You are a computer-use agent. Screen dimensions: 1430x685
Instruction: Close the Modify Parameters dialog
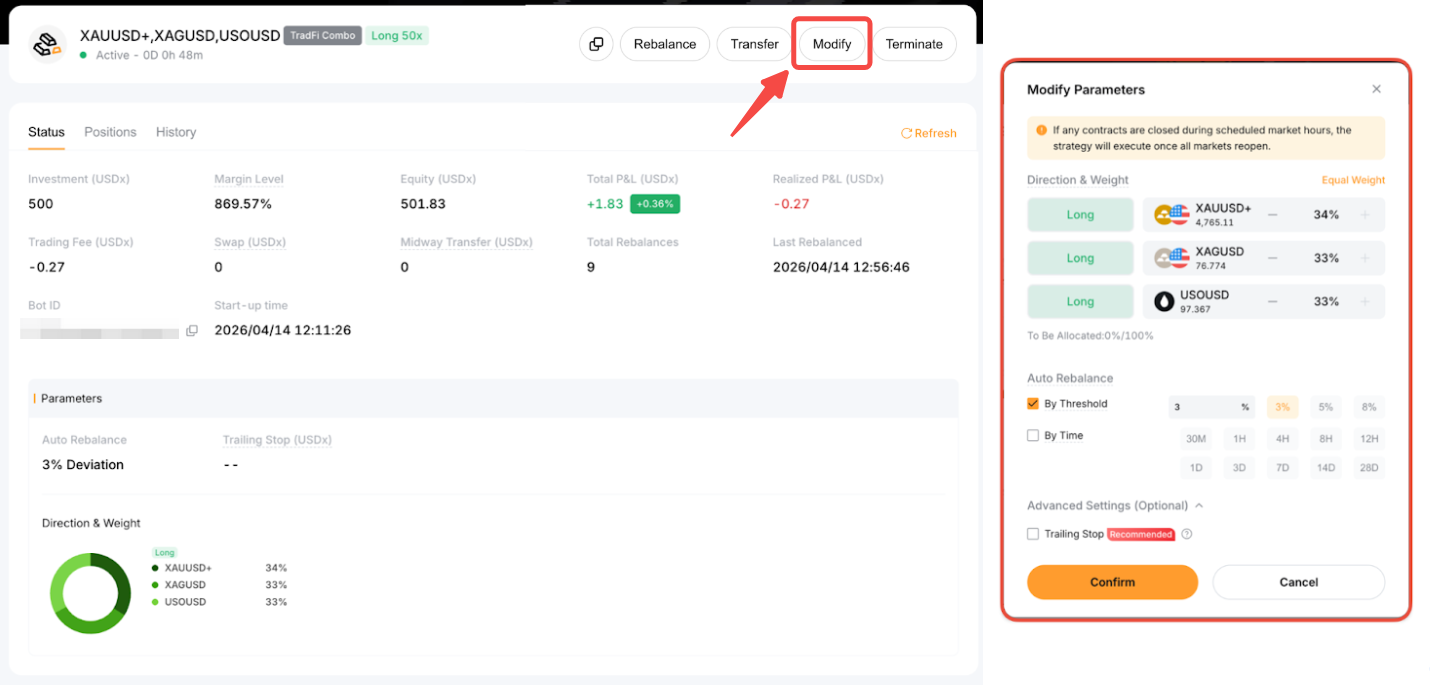point(1376,89)
